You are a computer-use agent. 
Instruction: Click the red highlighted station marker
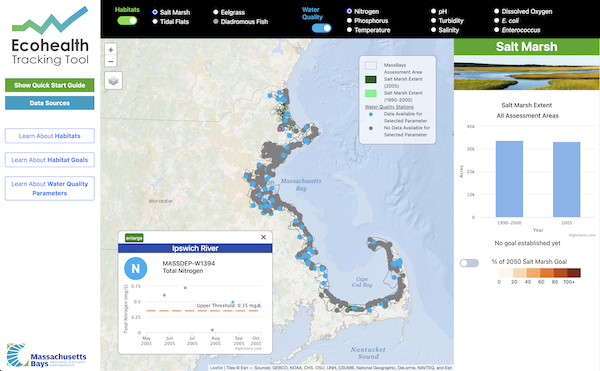click(280, 129)
